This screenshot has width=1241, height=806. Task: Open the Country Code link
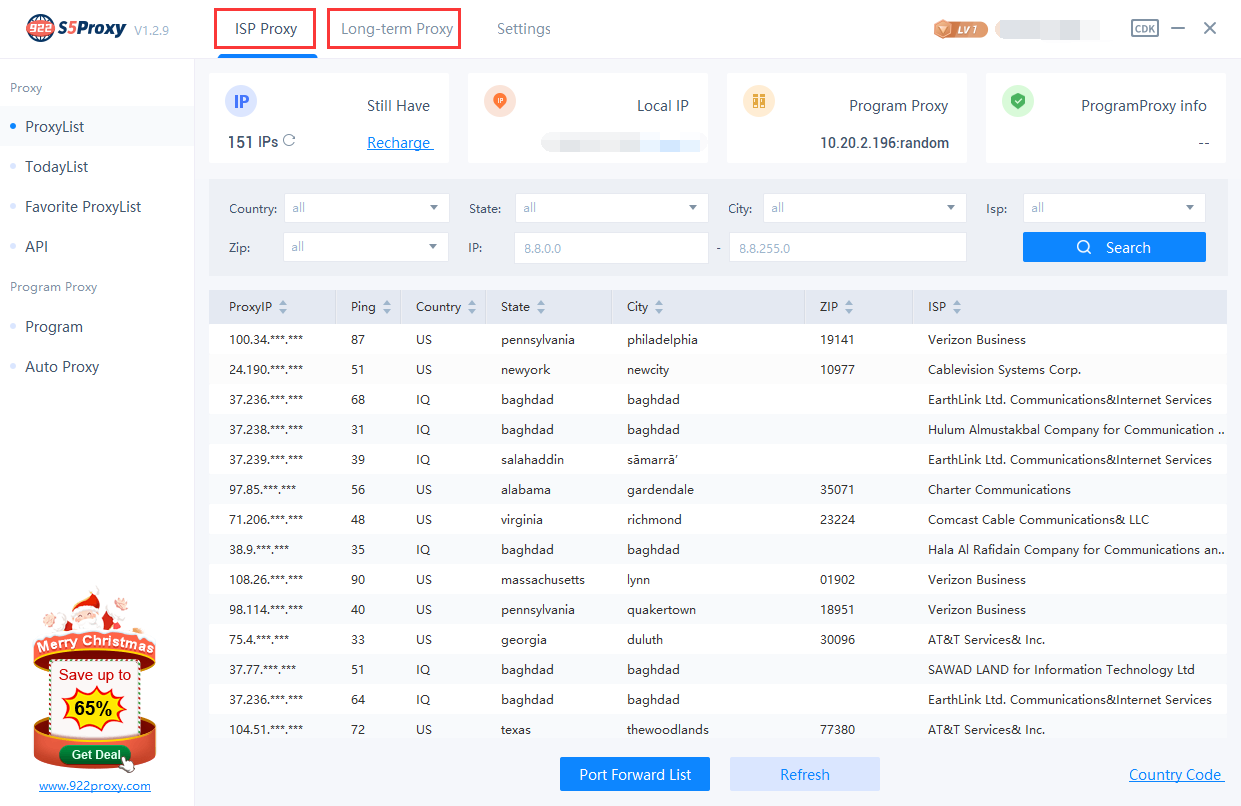[1176, 775]
